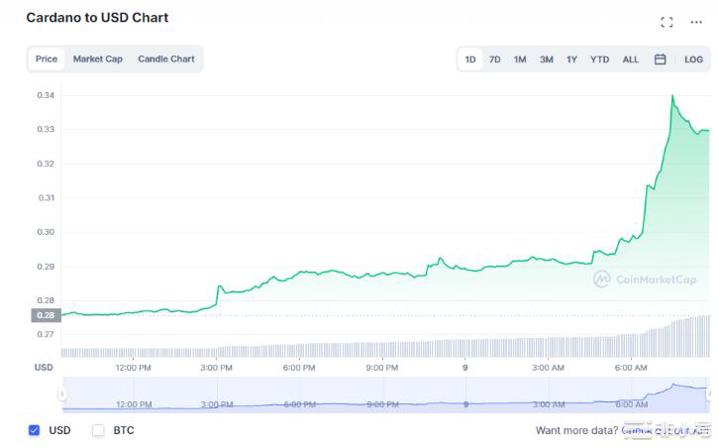719x448 pixels.
Task: Switch to the Candle Chart tab
Action: (x=166, y=59)
